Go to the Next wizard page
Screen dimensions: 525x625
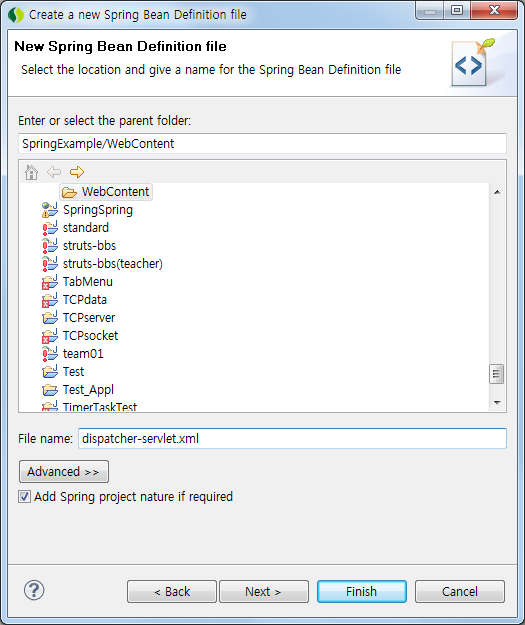click(264, 592)
